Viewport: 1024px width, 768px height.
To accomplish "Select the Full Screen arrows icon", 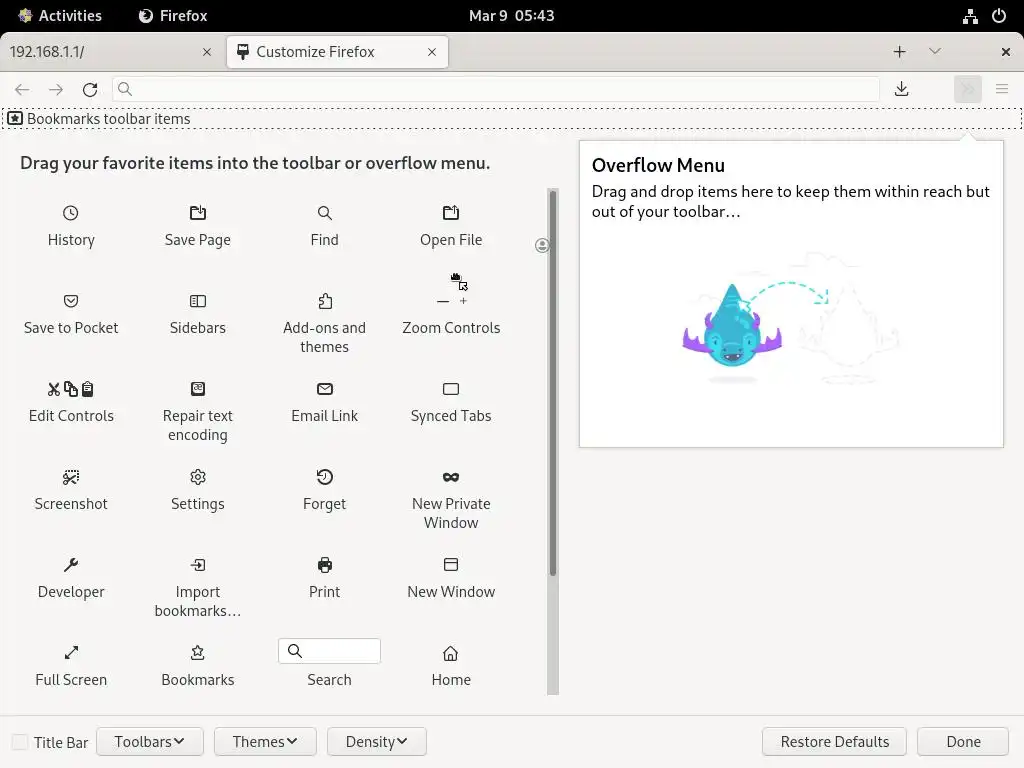I will click(x=71, y=653).
